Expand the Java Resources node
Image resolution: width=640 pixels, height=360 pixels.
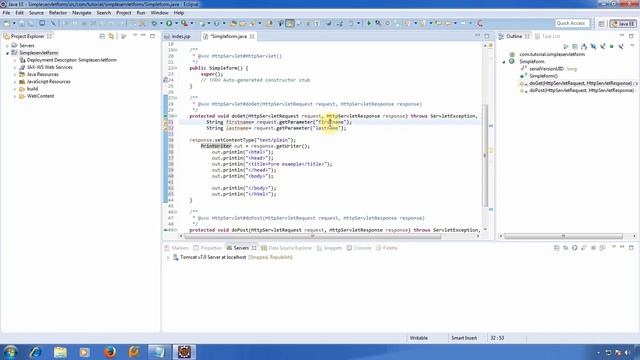[15, 75]
